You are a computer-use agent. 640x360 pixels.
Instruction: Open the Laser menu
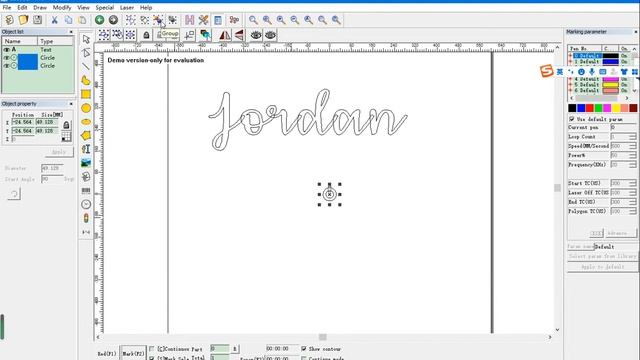coord(127,7)
